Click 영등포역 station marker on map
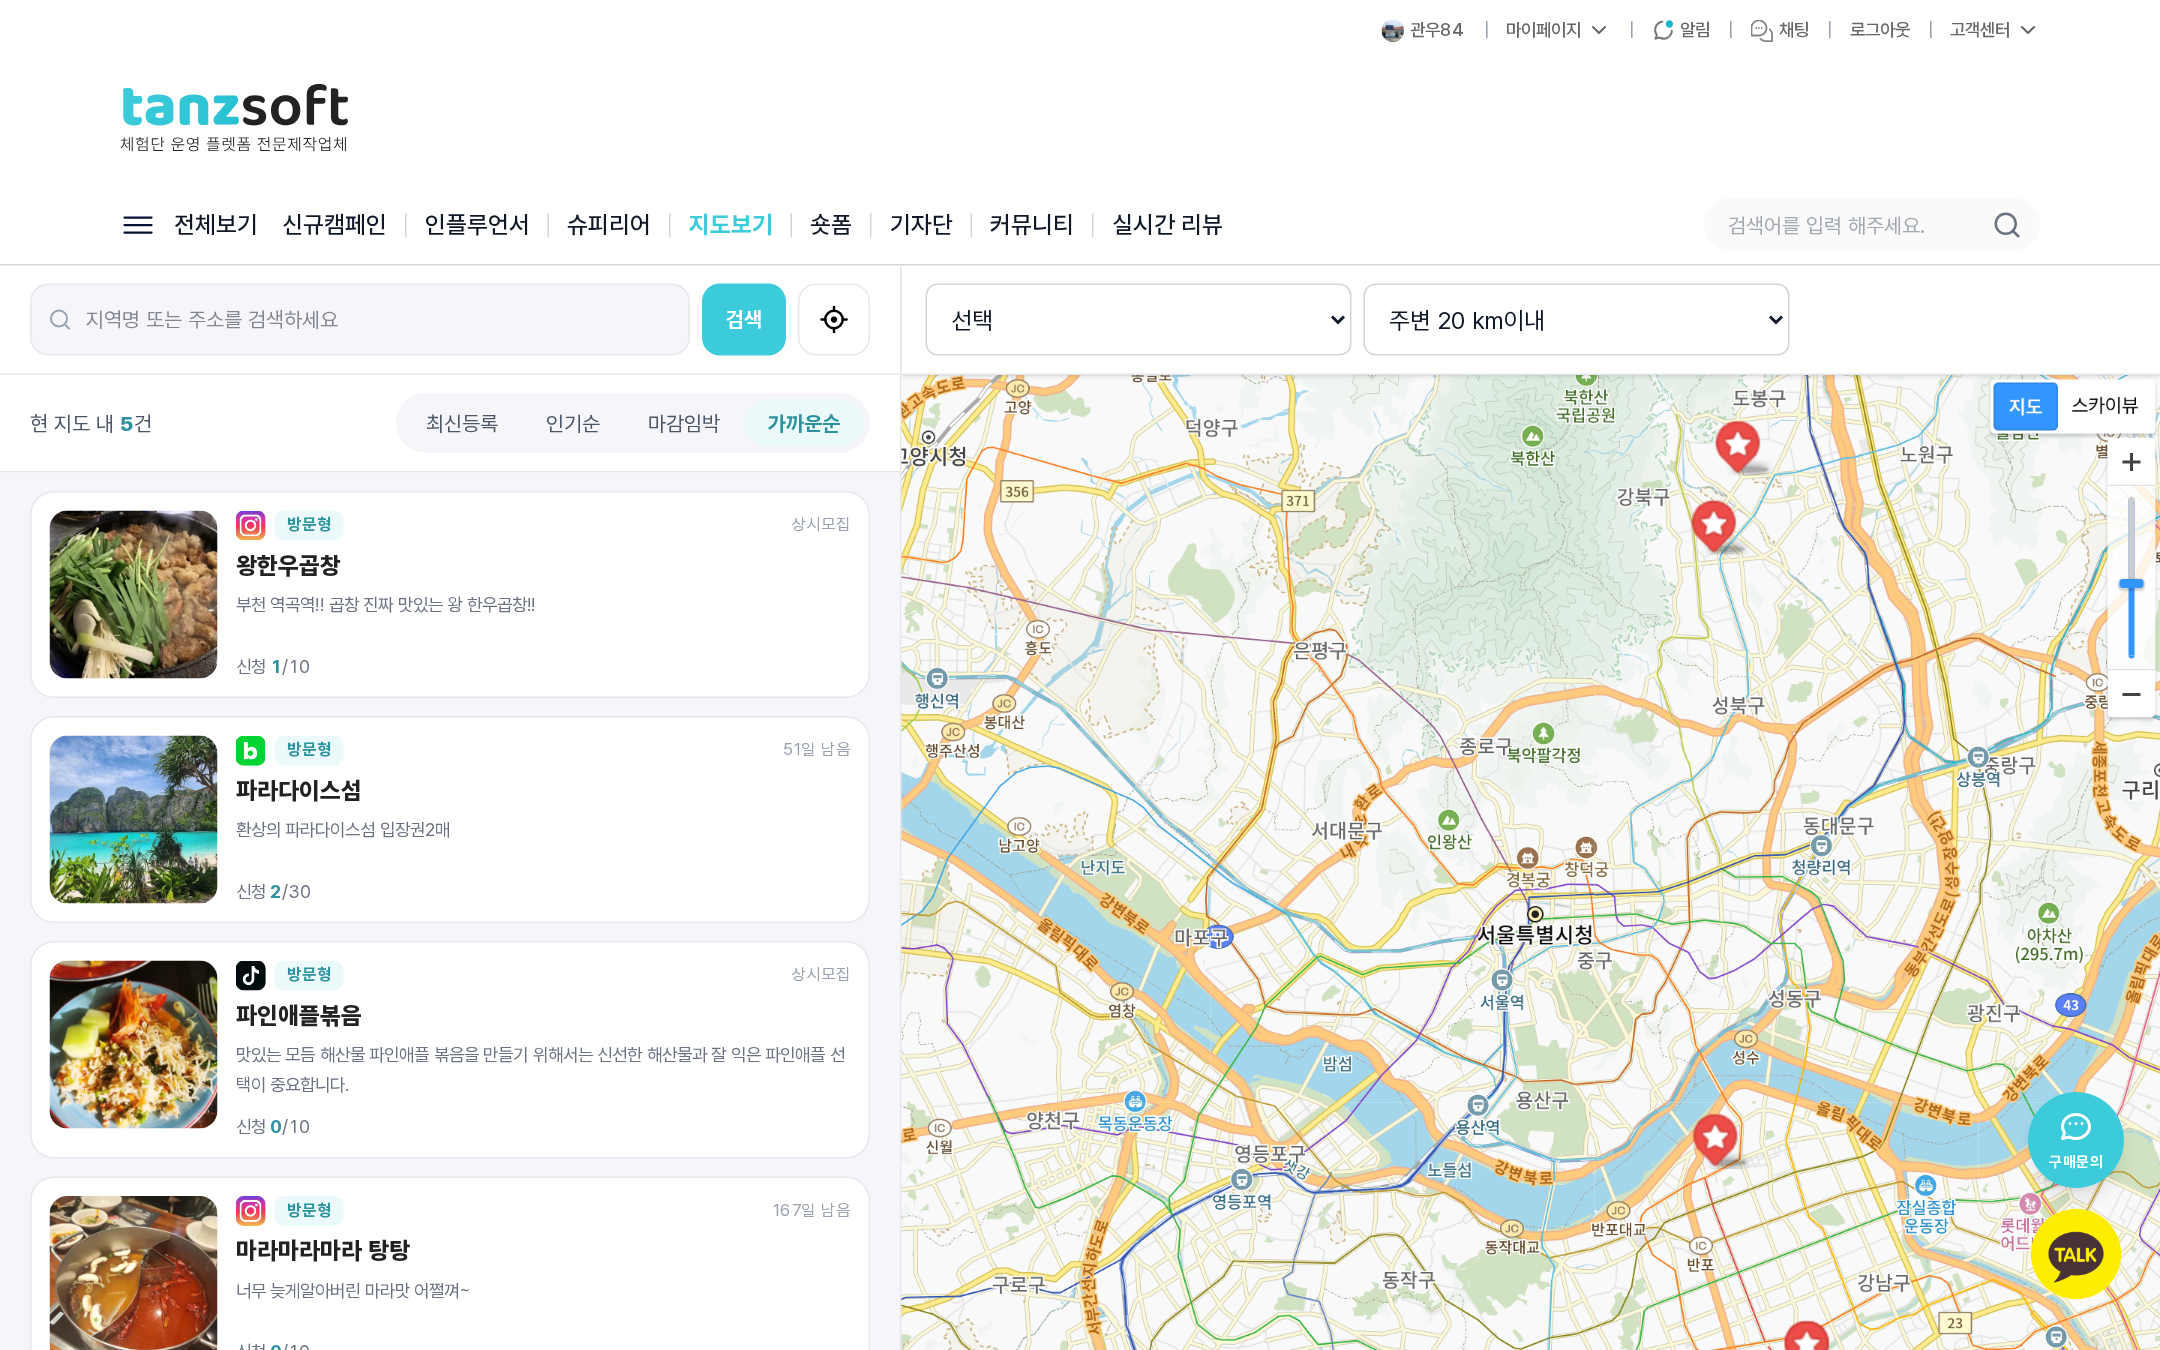Viewport: 2160px width, 1350px height. click(1242, 1180)
